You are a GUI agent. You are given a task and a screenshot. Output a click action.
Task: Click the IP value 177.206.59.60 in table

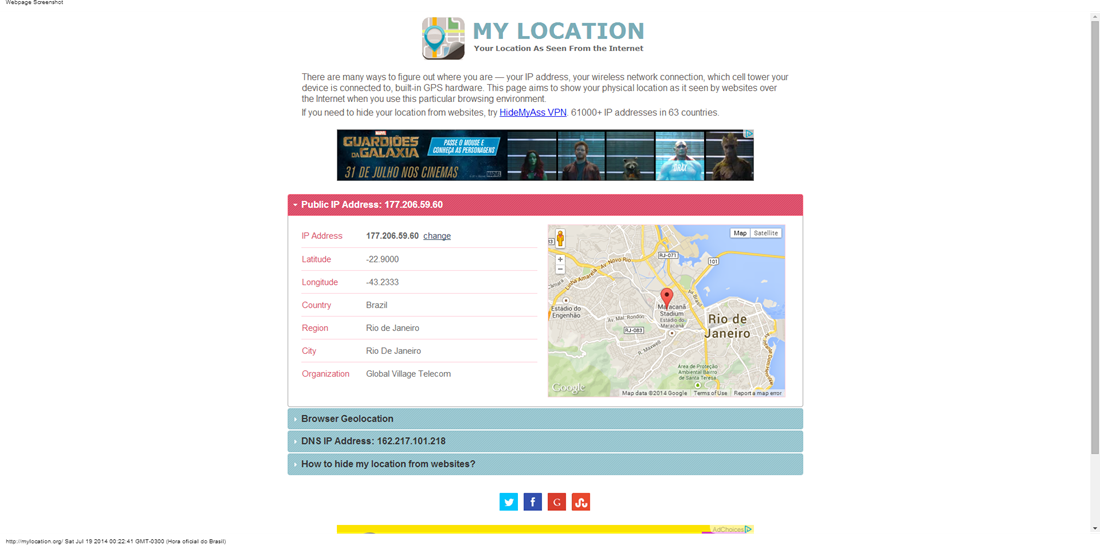click(392, 236)
